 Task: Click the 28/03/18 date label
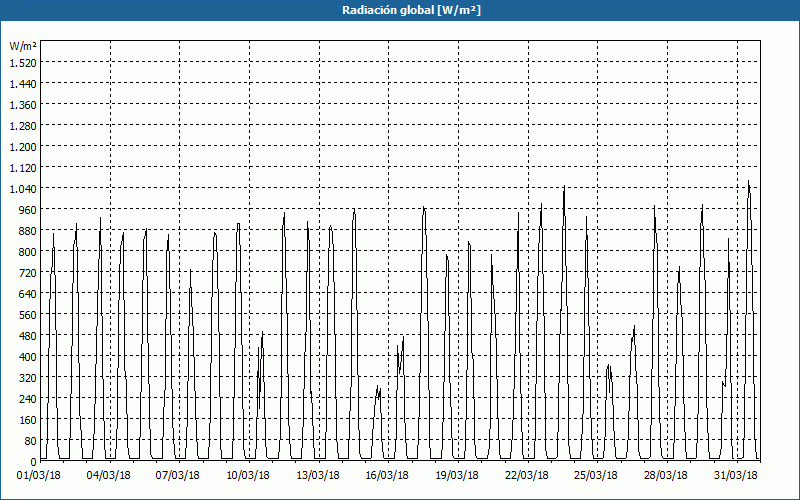click(x=666, y=476)
